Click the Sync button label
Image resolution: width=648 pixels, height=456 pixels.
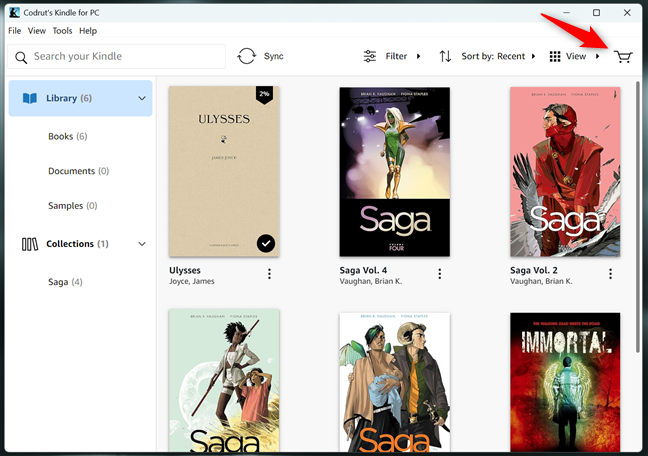(274, 56)
